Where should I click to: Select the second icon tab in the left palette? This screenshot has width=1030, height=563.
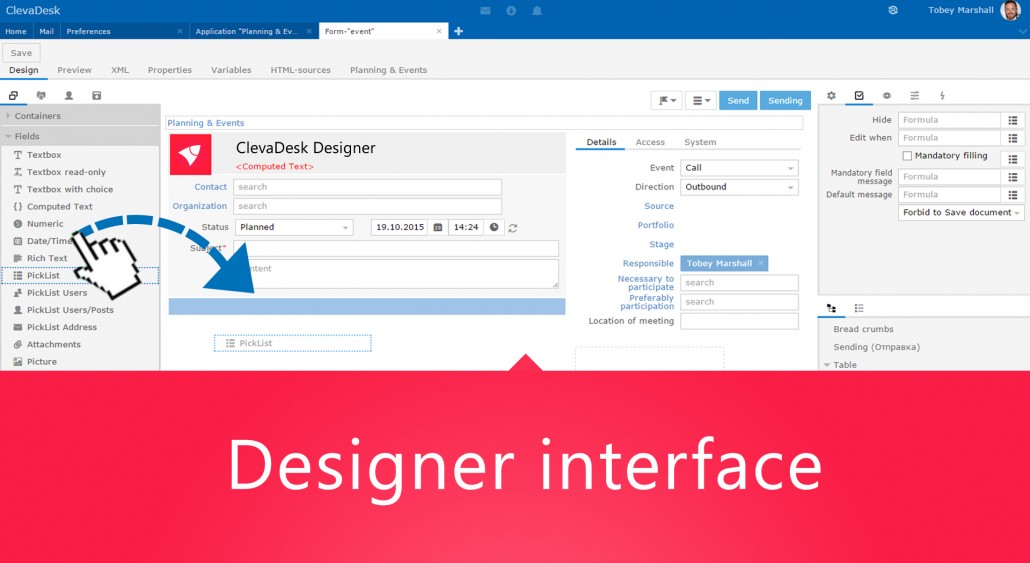click(x=41, y=95)
